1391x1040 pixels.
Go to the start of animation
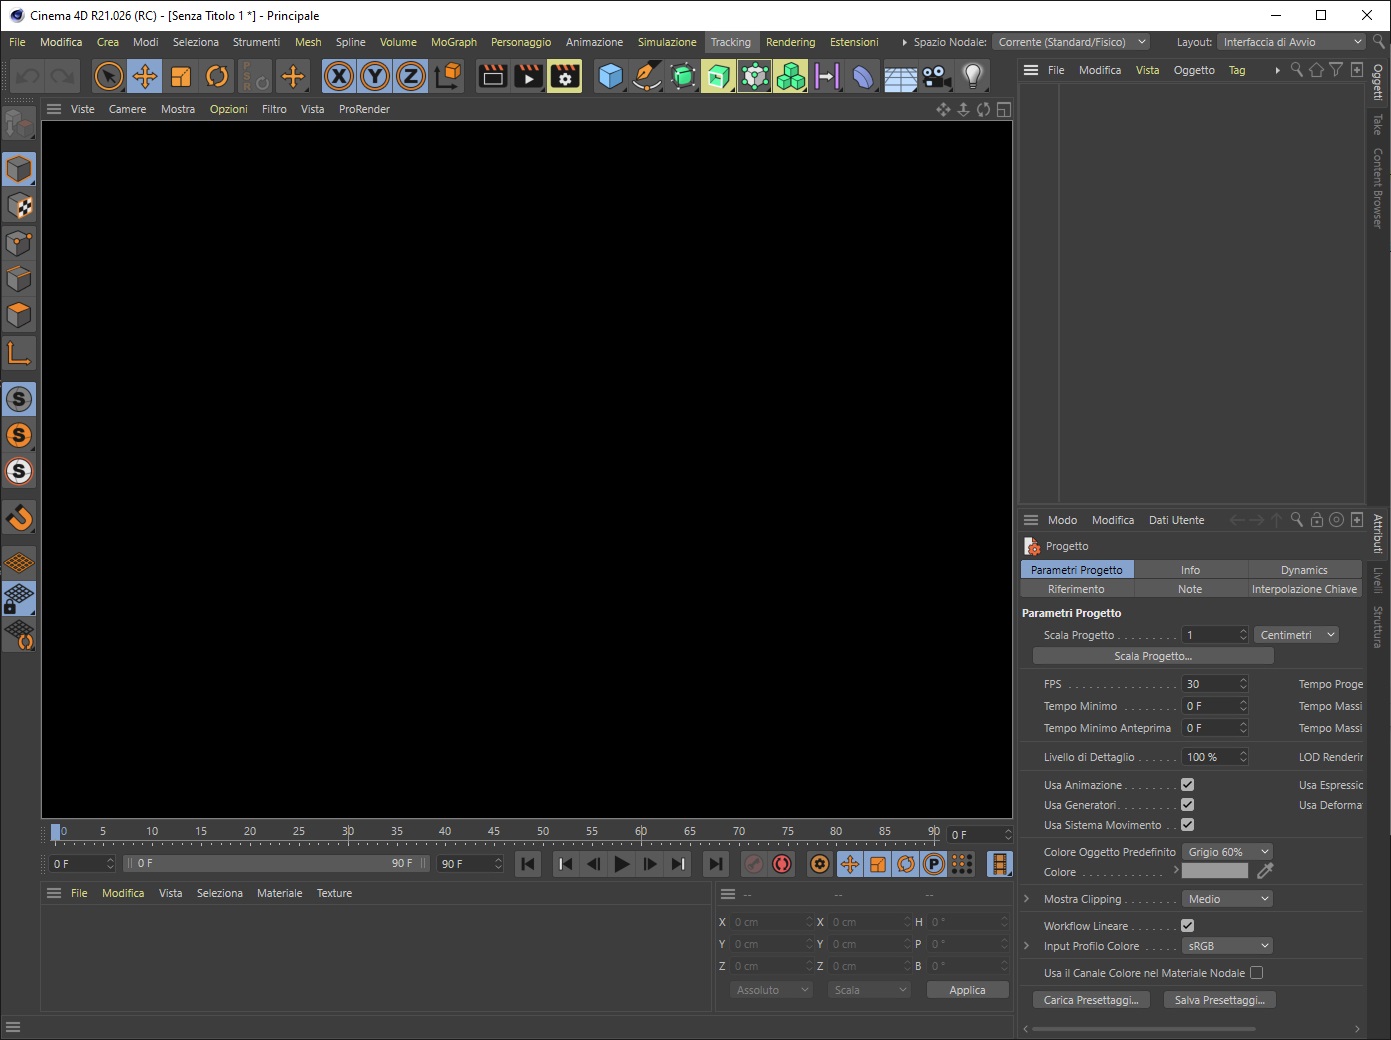[528, 864]
